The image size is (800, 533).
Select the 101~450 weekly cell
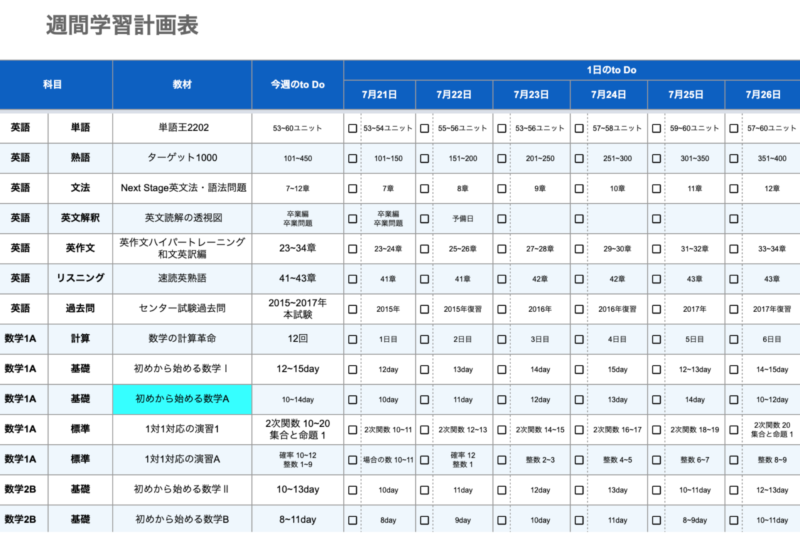coord(298,158)
